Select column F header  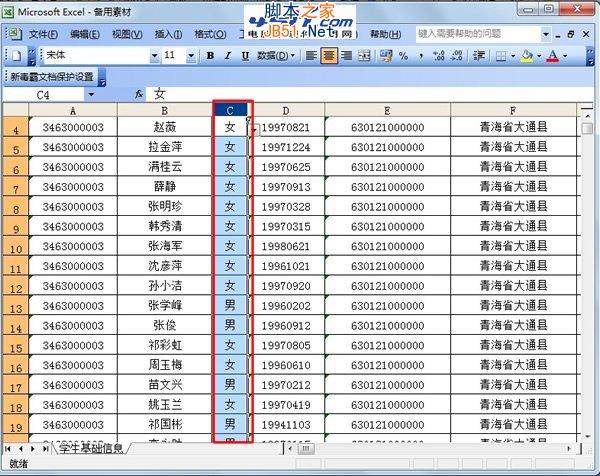click(513, 111)
